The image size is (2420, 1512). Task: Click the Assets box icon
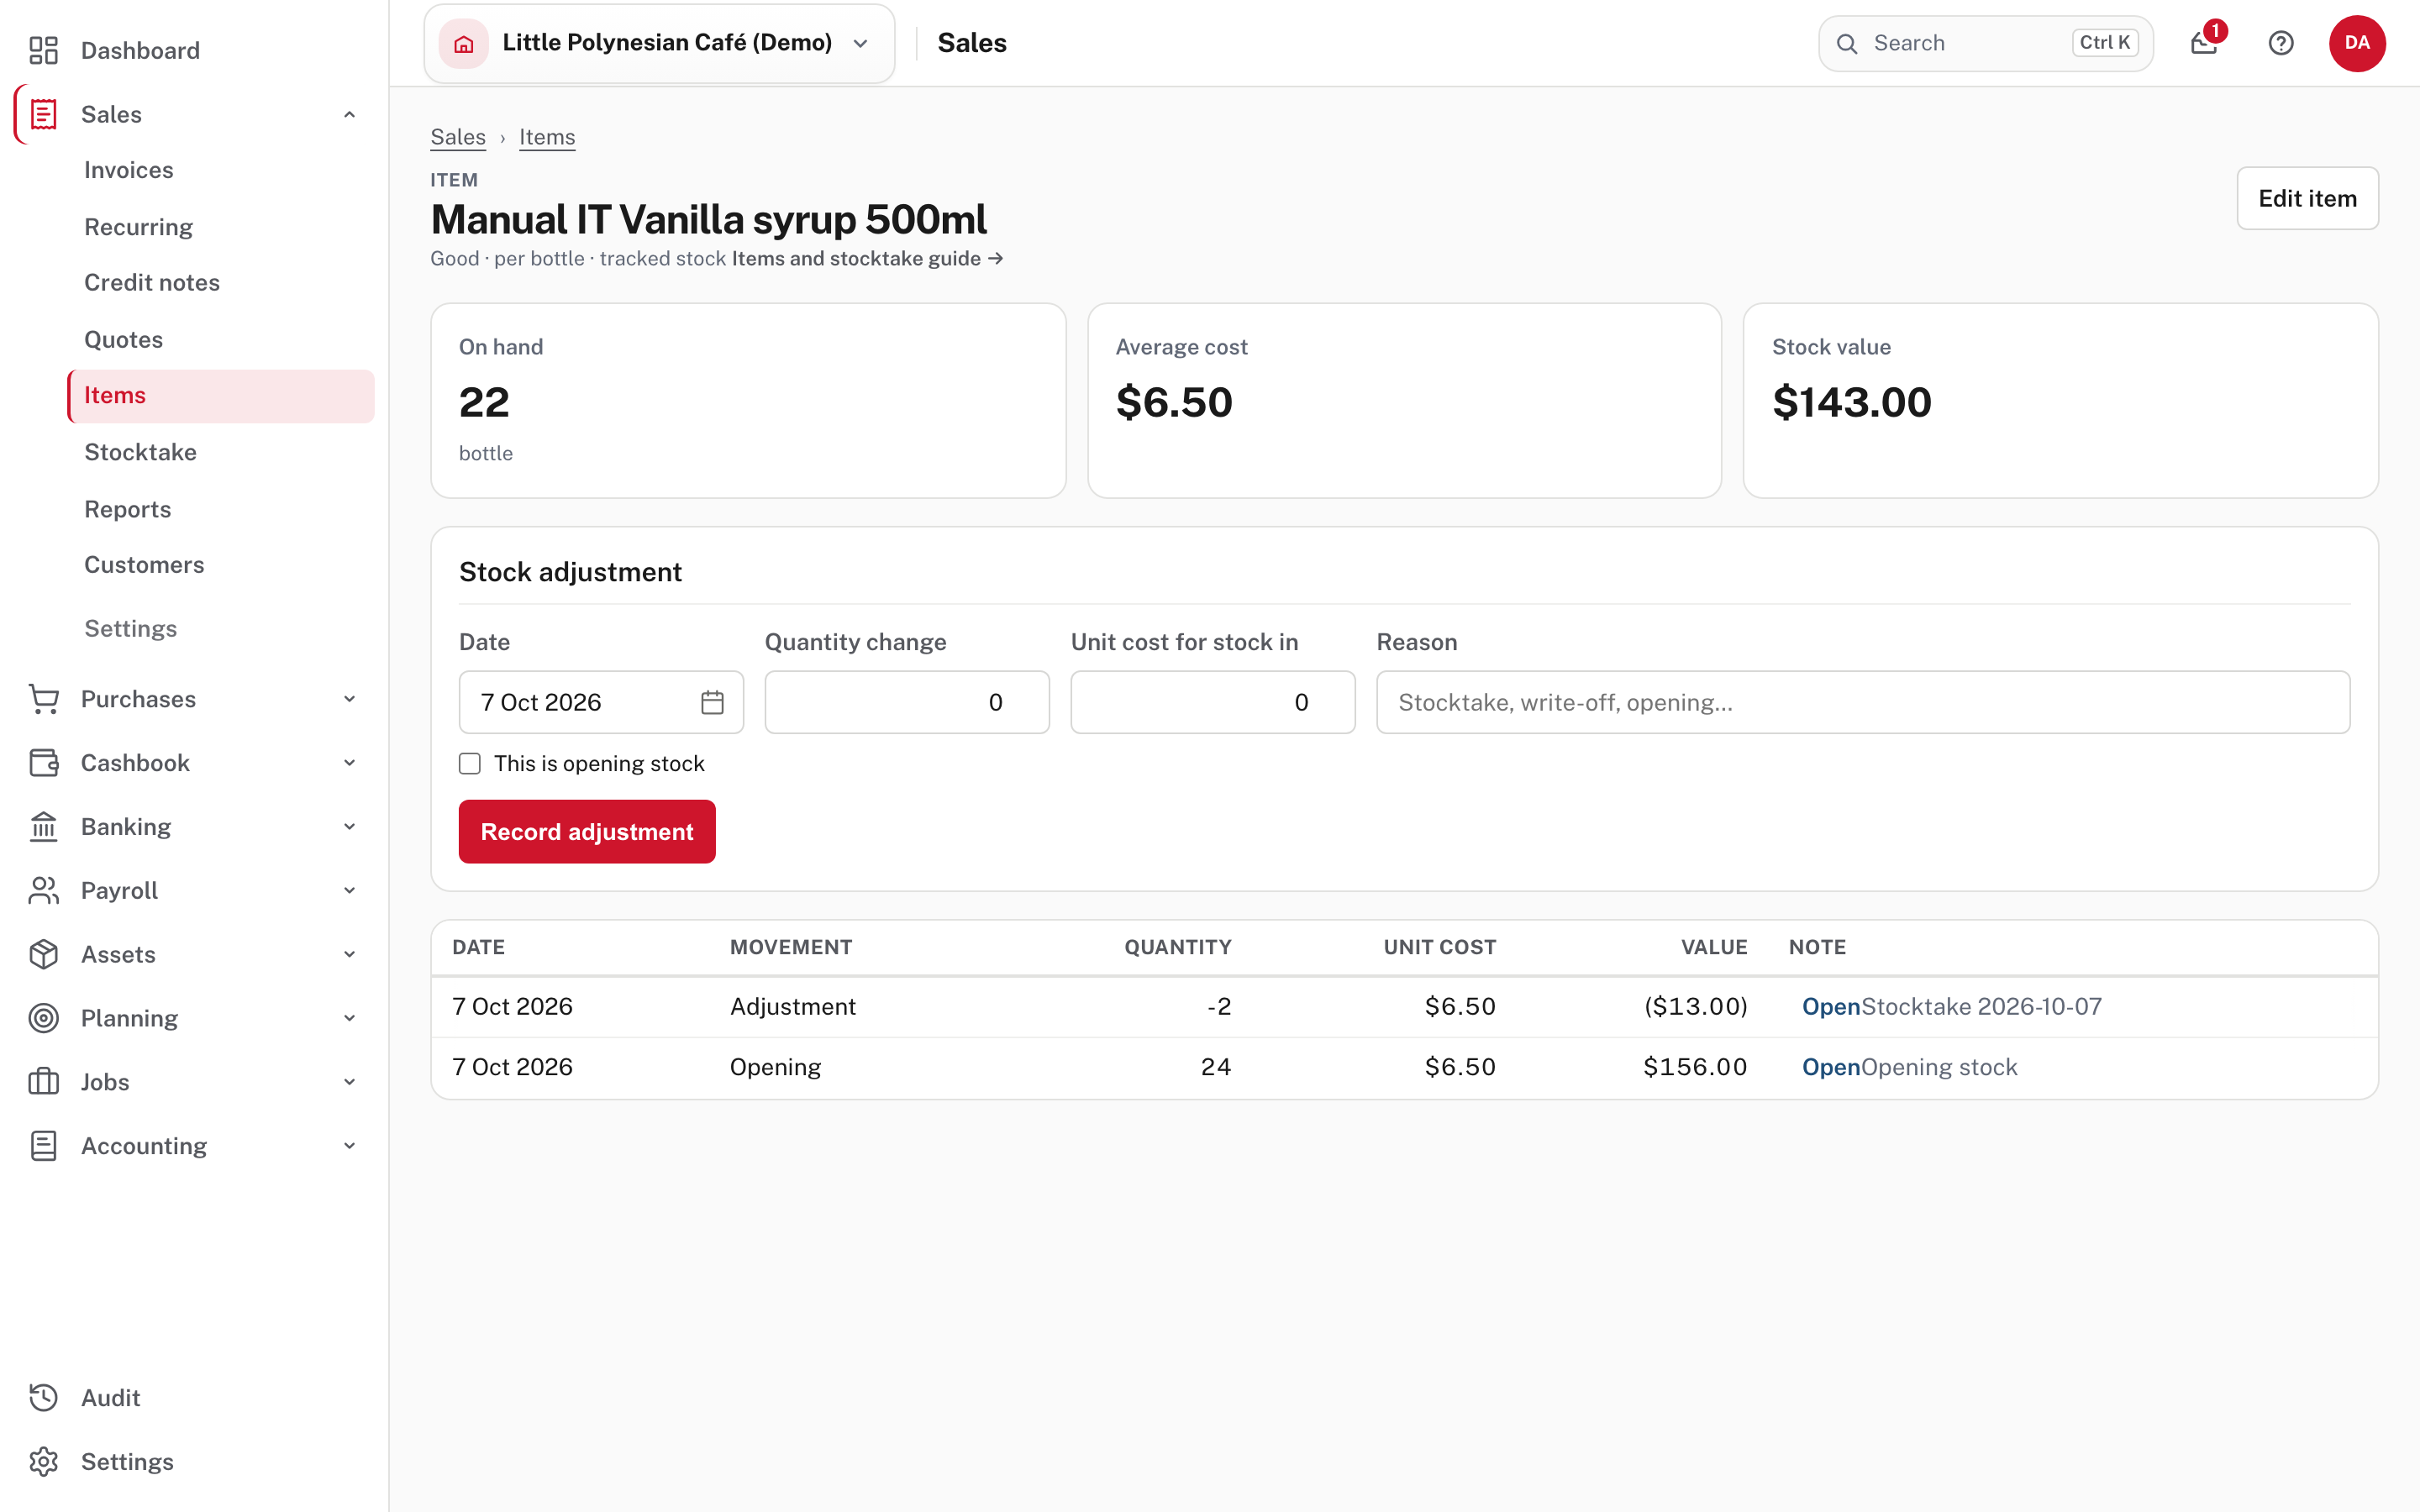point(43,954)
